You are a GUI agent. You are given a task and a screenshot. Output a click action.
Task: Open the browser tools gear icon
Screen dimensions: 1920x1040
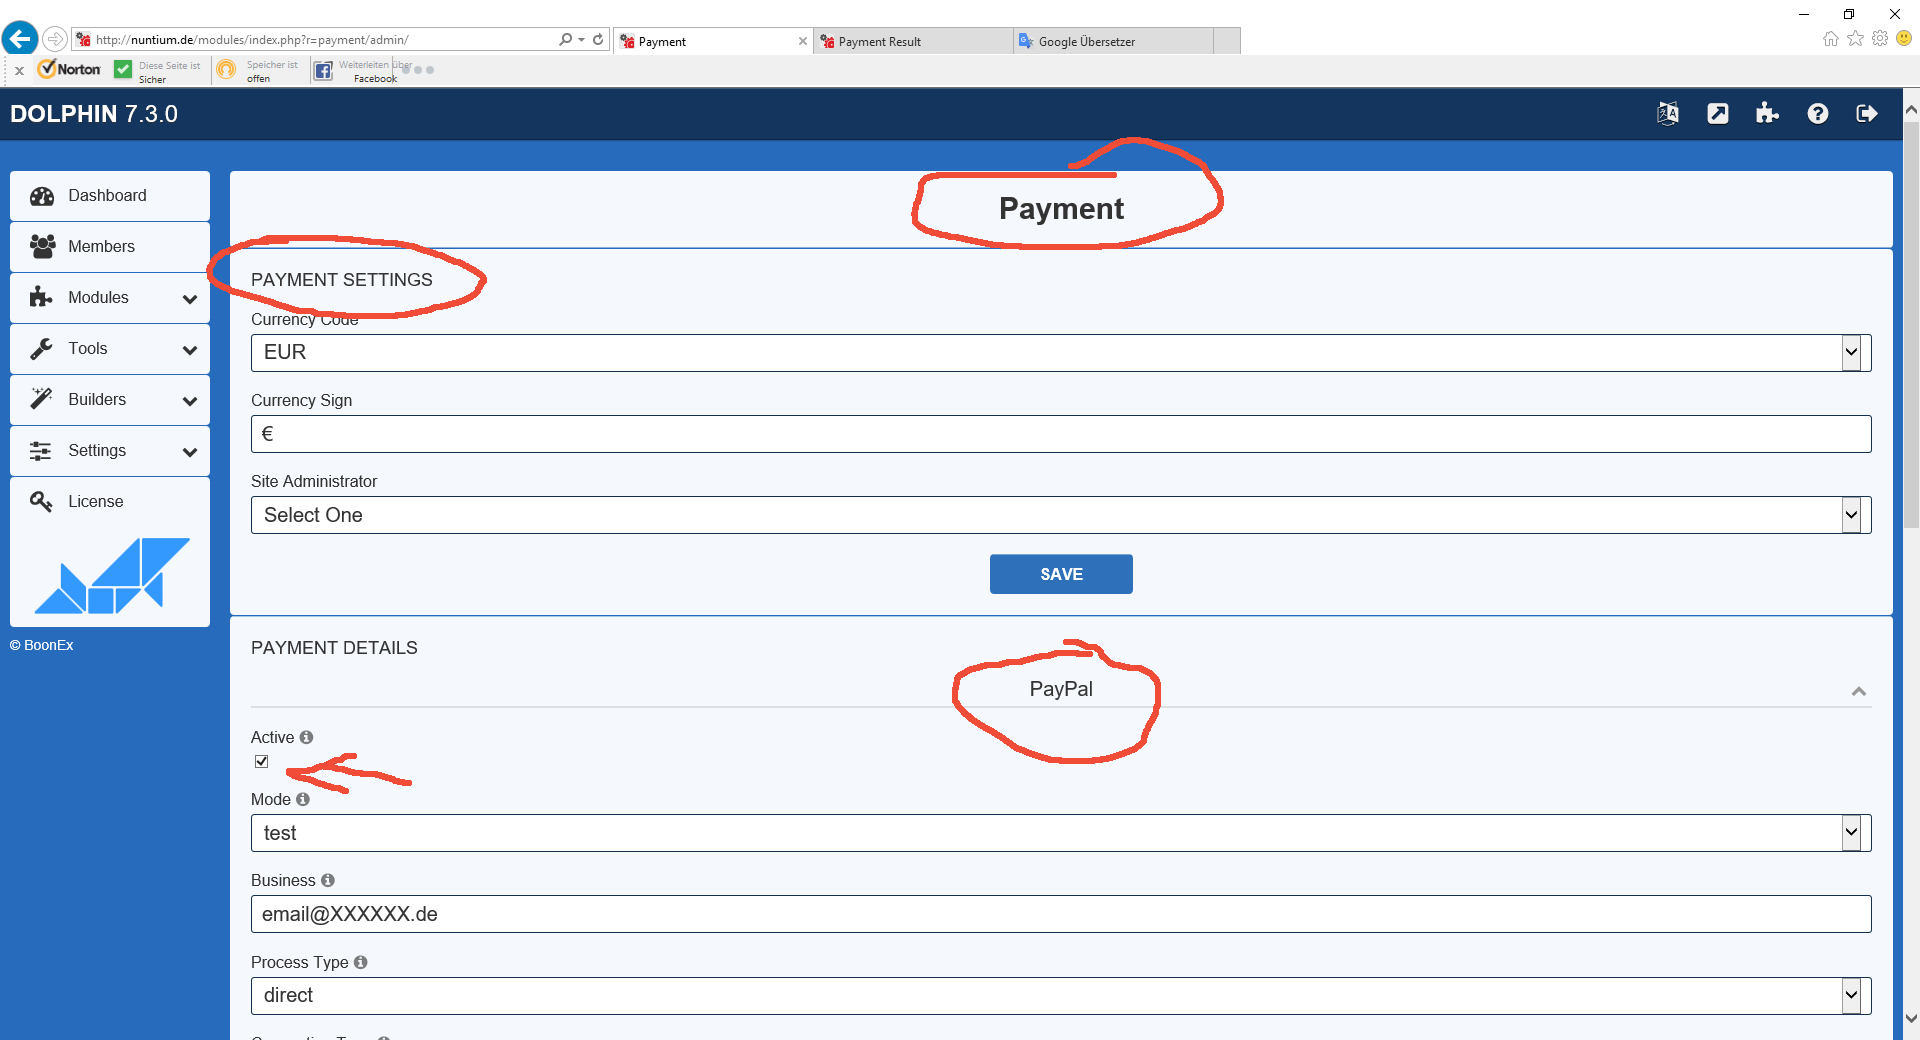(1880, 39)
